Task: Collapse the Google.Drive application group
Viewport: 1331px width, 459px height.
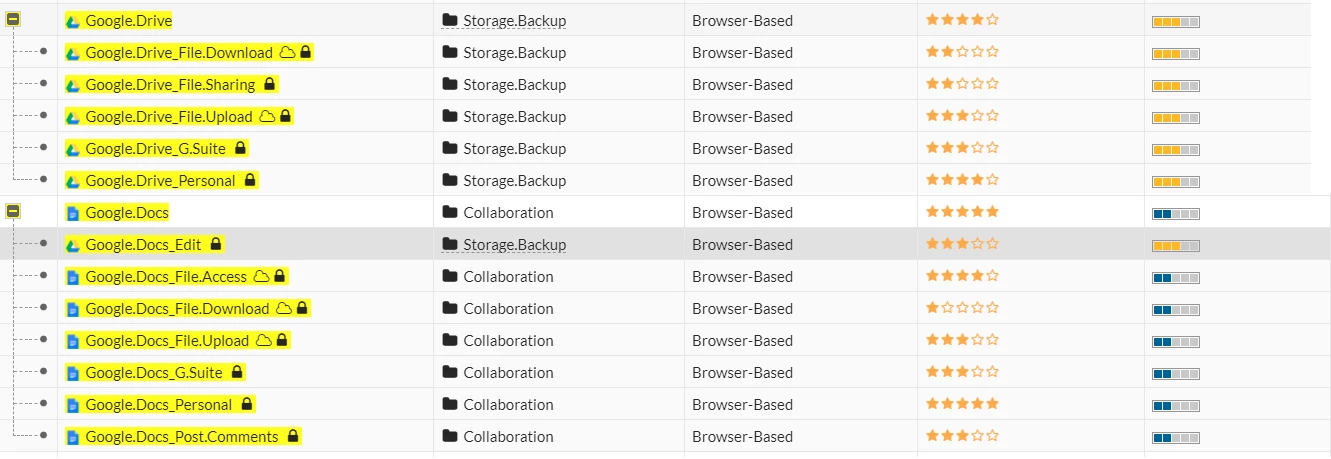Action: point(13,20)
